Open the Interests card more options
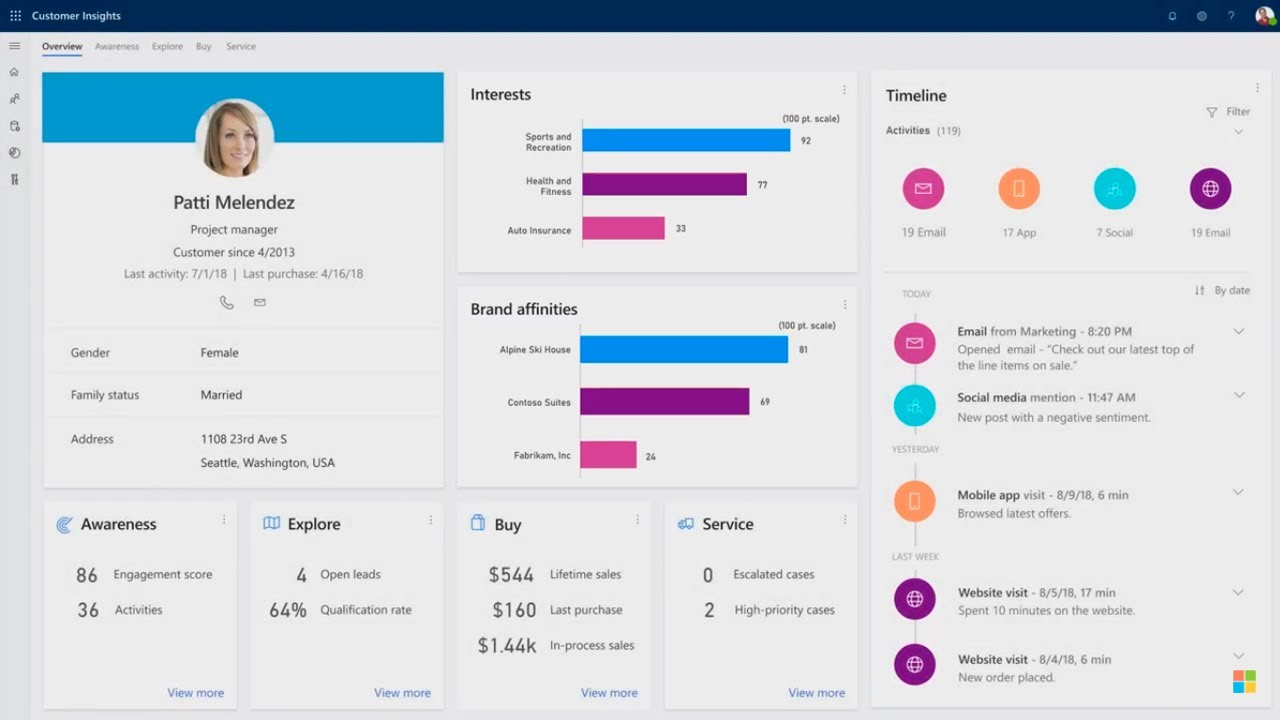Image resolution: width=1280 pixels, height=720 pixels. click(844, 90)
